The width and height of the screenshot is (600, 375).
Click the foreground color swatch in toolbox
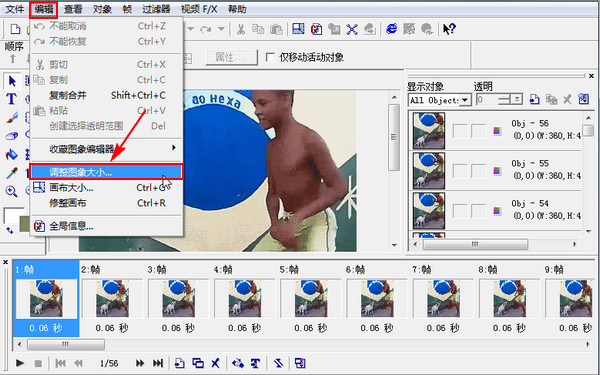tap(13, 215)
